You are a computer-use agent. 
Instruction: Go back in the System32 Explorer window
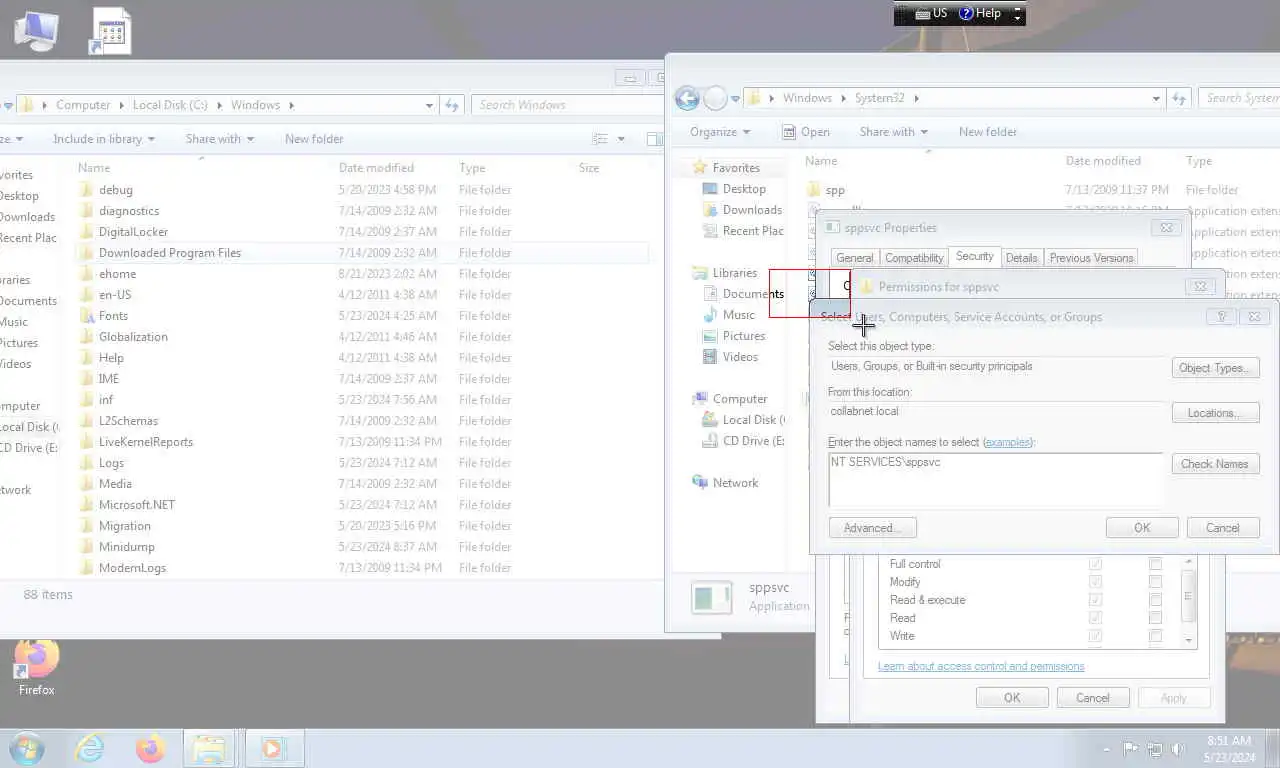pos(687,98)
